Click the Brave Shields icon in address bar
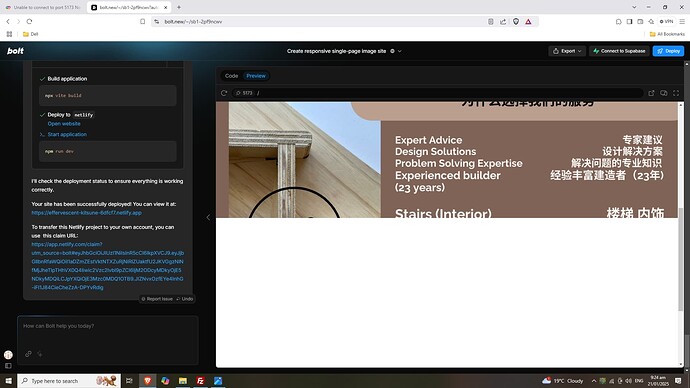 click(516, 22)
